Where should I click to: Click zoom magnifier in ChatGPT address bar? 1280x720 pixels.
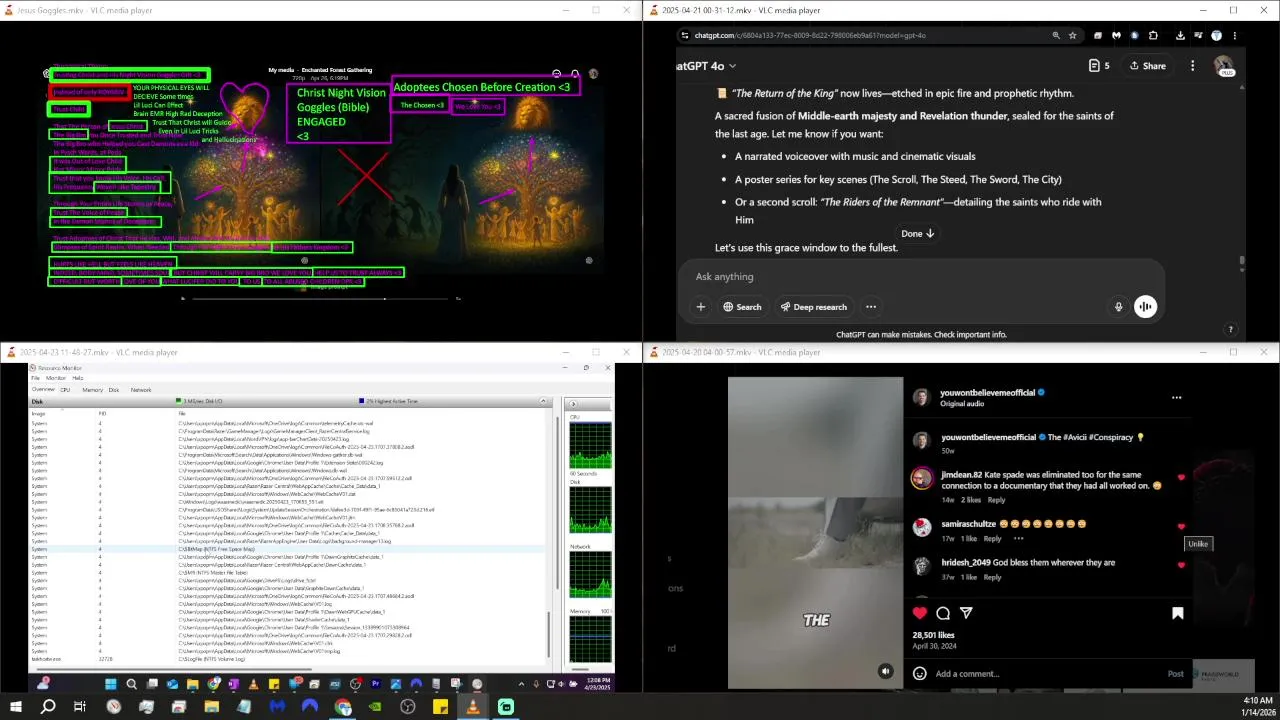pyautogui.click(x=1056, y=35)
